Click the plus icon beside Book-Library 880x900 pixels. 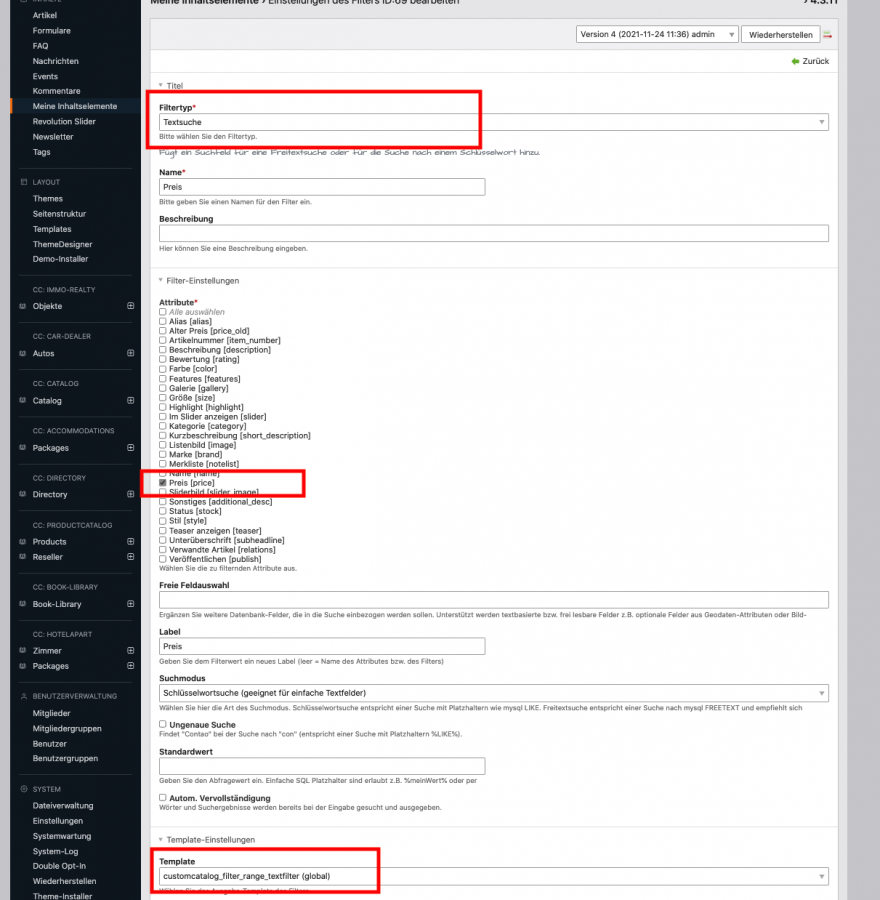130,604
